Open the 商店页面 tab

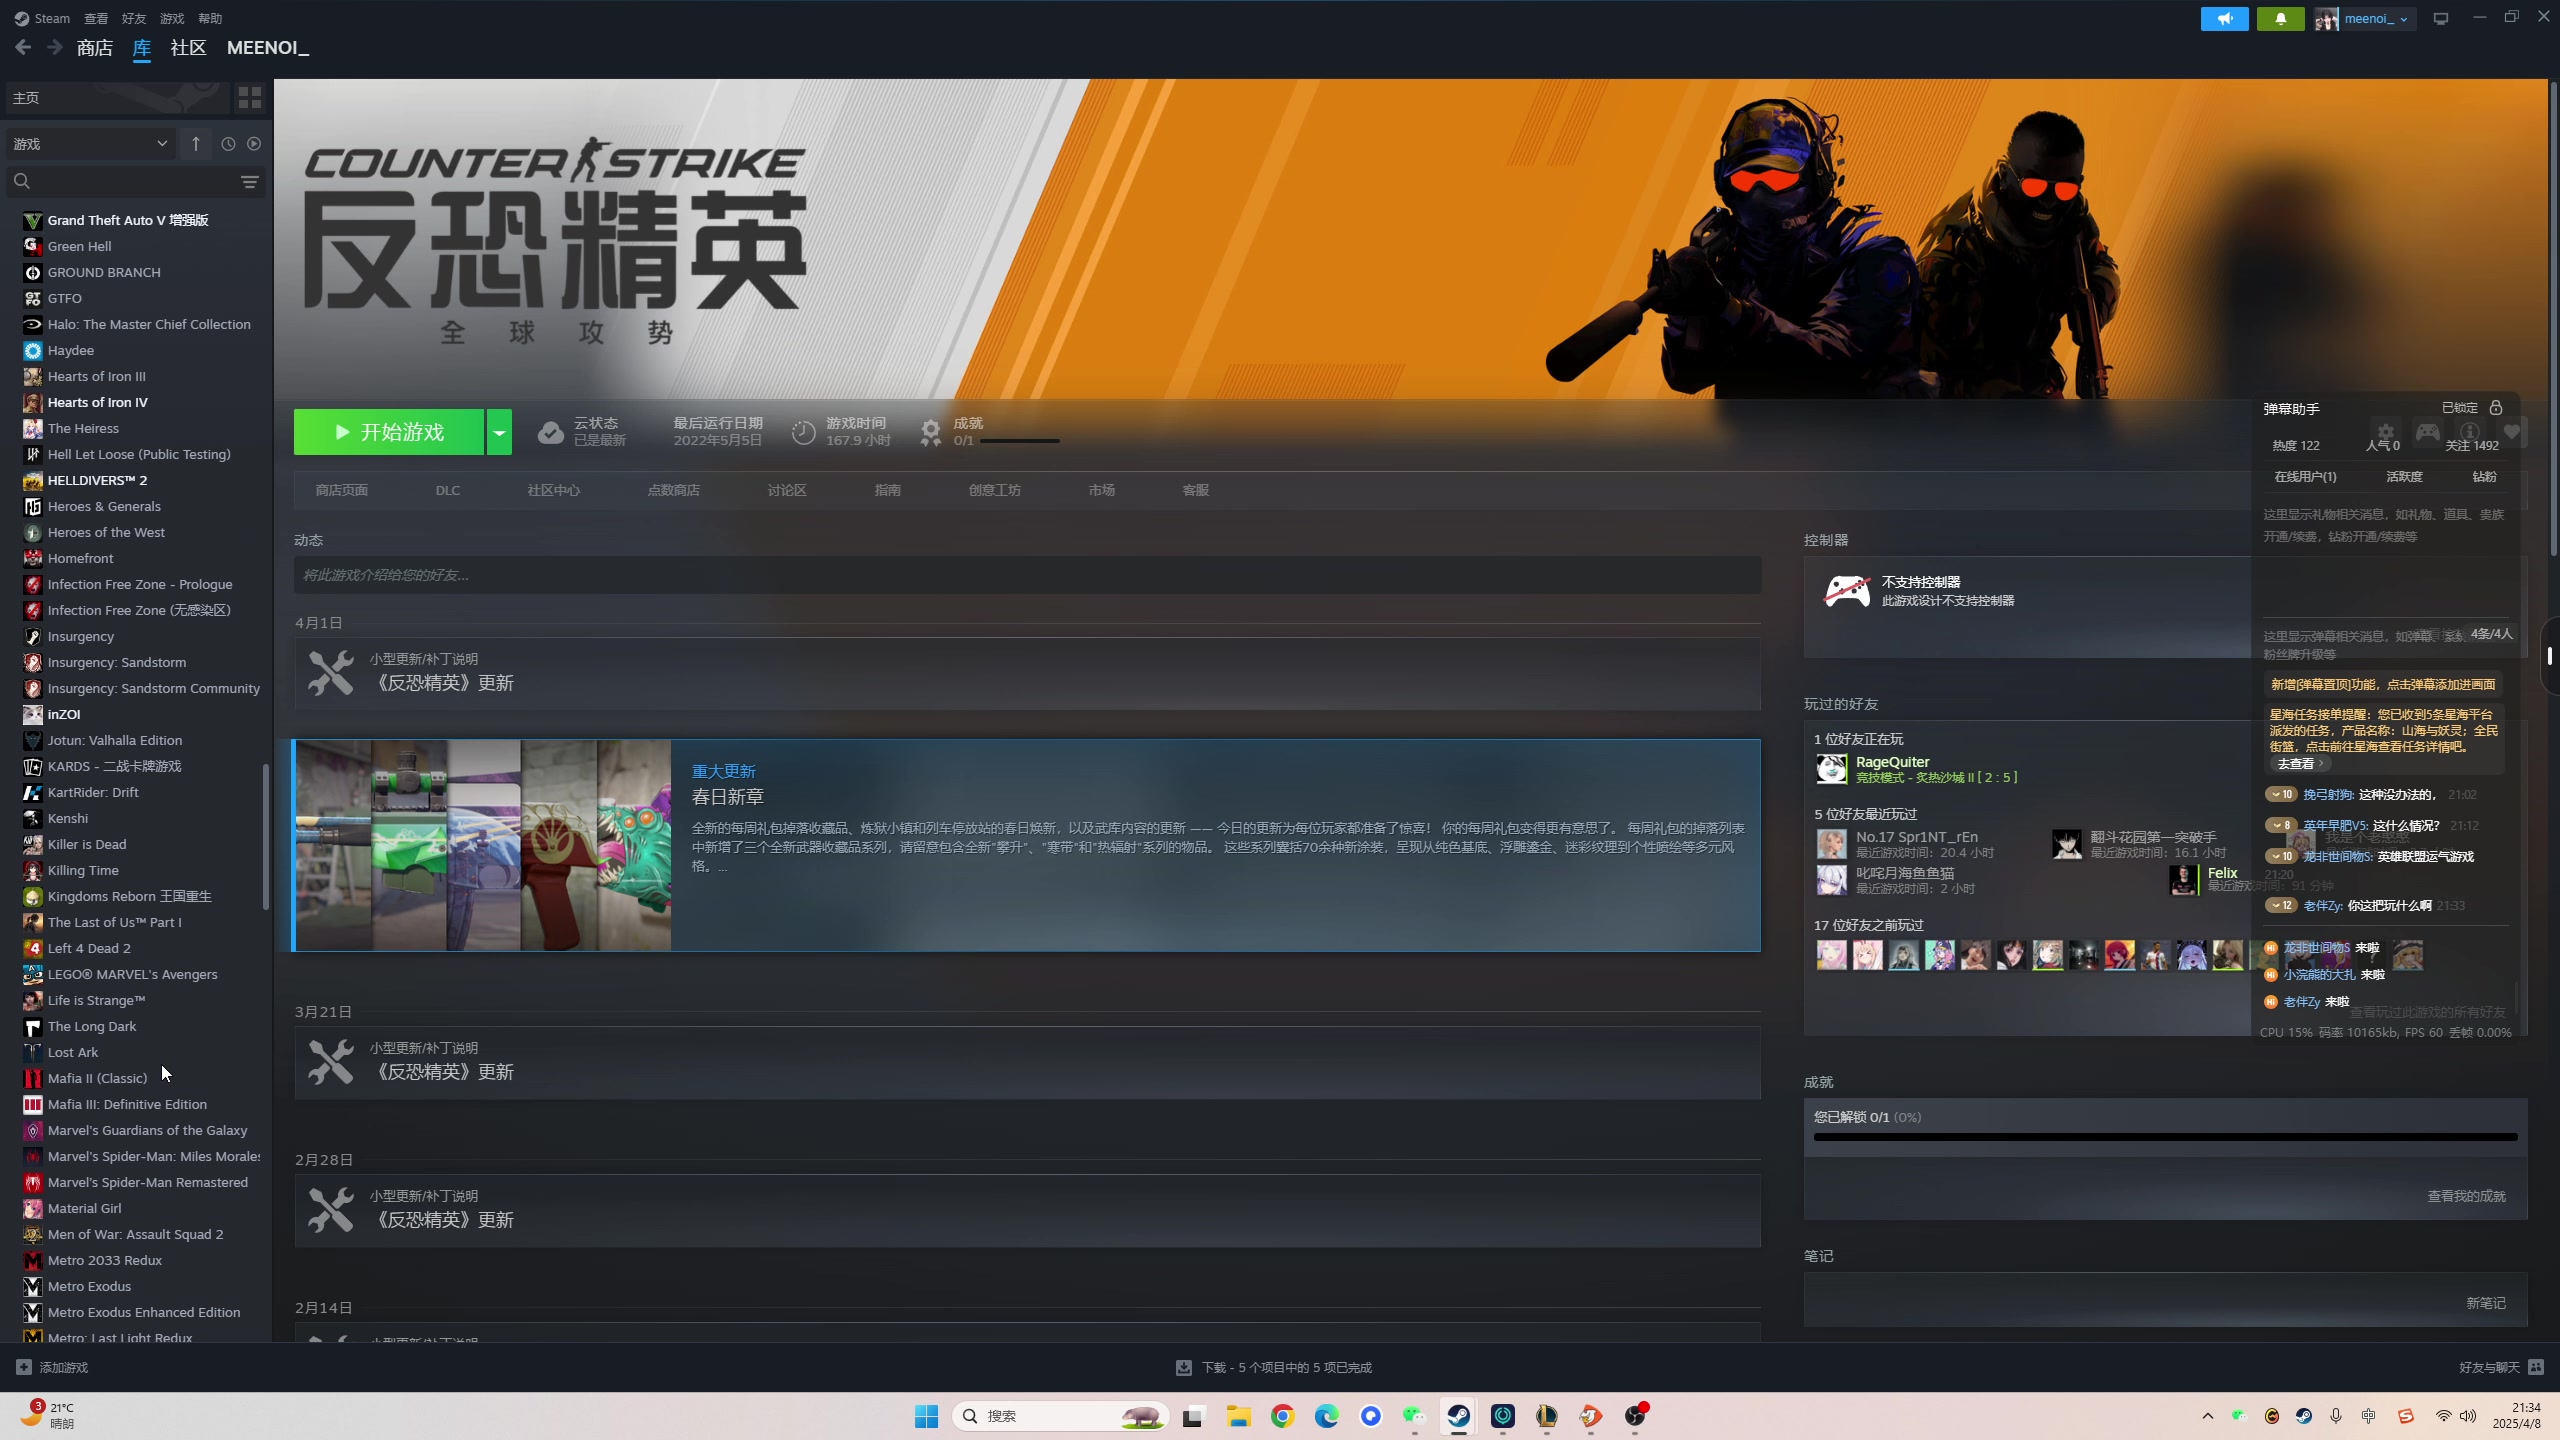click(x=342, y=490)
